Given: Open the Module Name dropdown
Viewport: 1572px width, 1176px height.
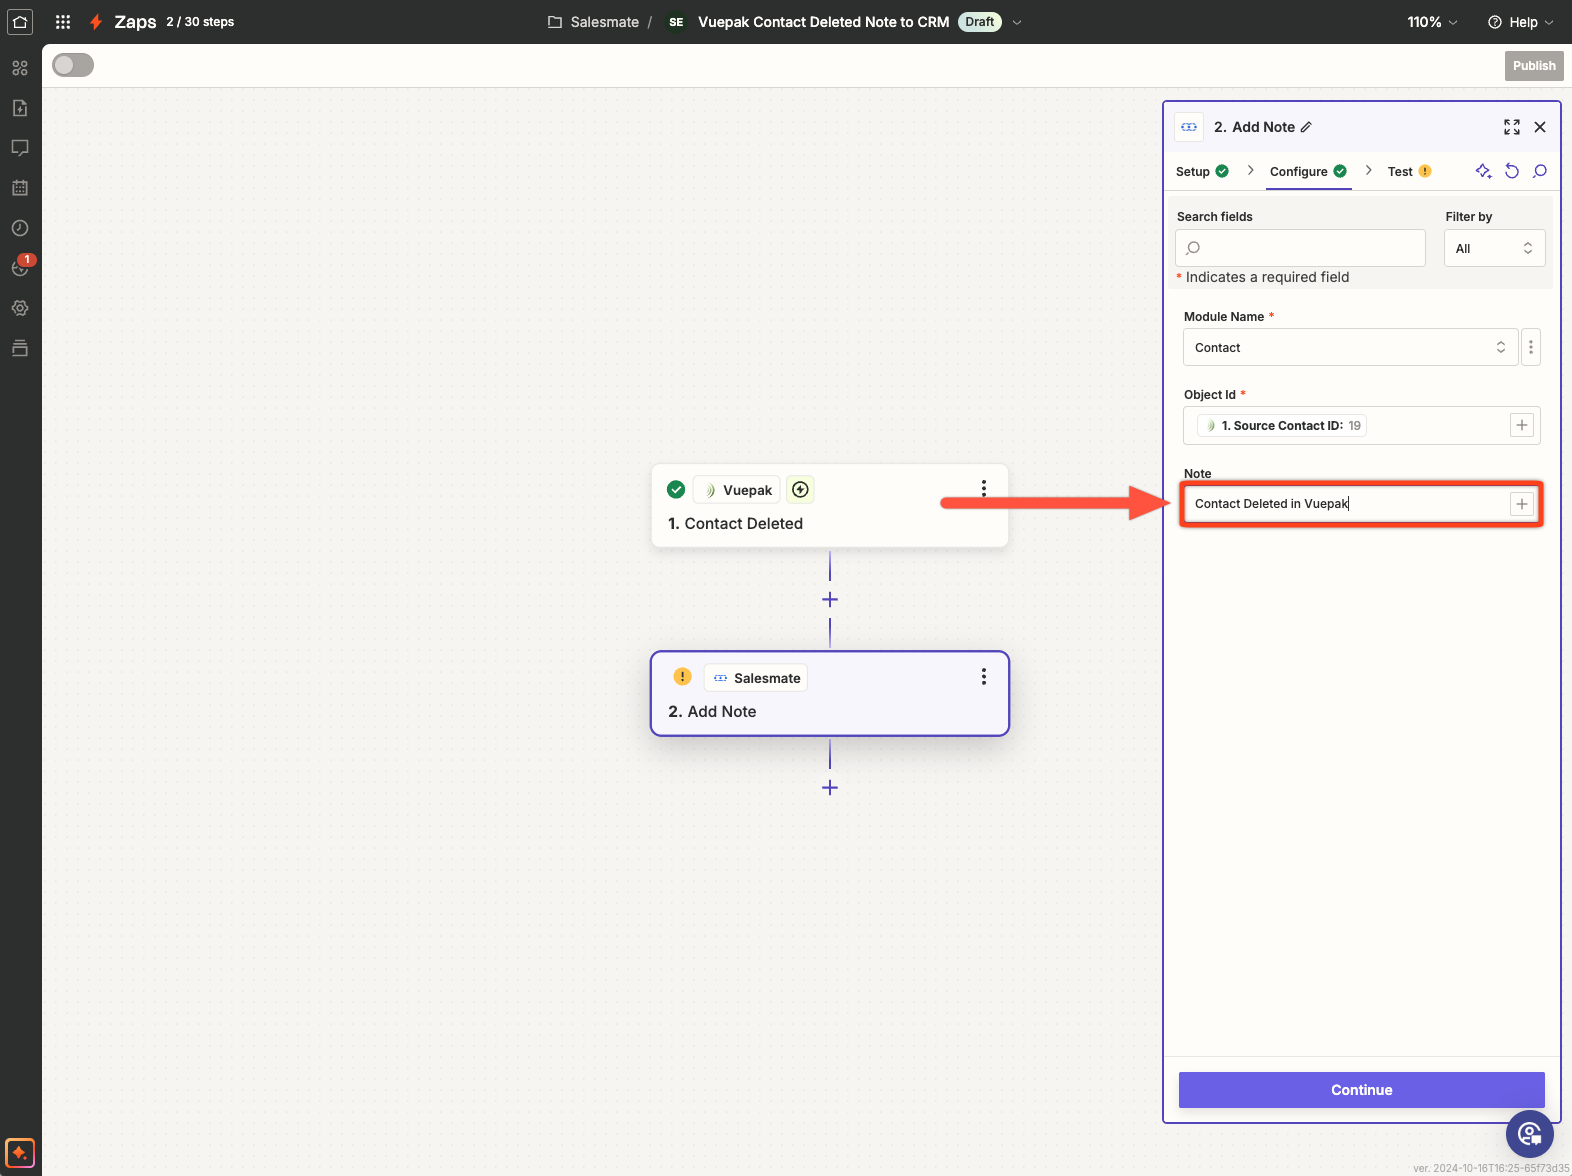Looking at the screenshot, I should click(x=1349, y=348).
